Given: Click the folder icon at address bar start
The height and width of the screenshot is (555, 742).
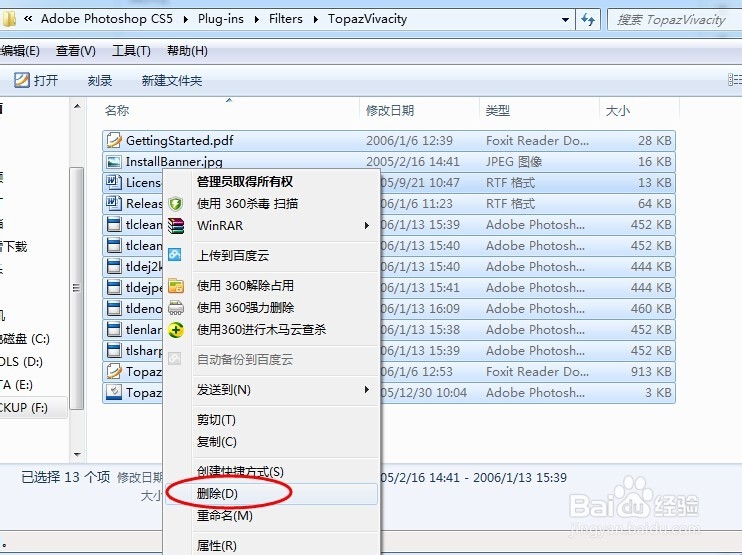Looking at the screenshot, I should pyautogui.click(x=9, y=19).
